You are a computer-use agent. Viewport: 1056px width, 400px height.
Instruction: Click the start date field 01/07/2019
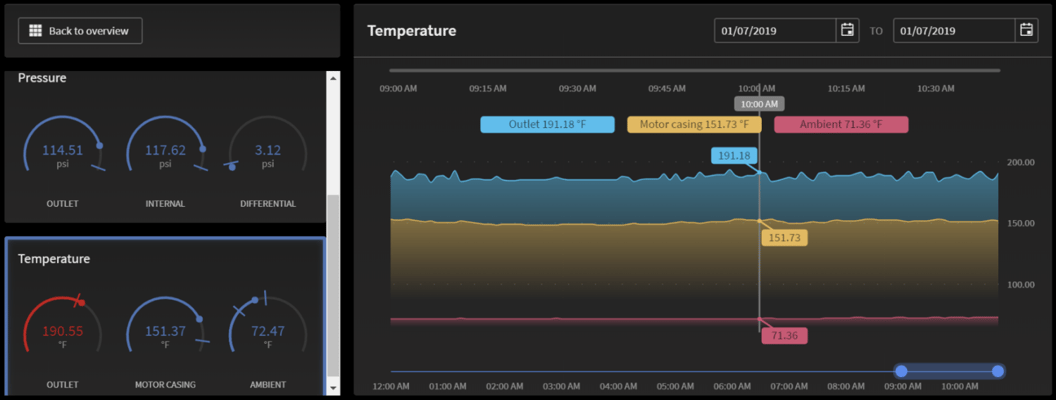(x=775, y=31)
